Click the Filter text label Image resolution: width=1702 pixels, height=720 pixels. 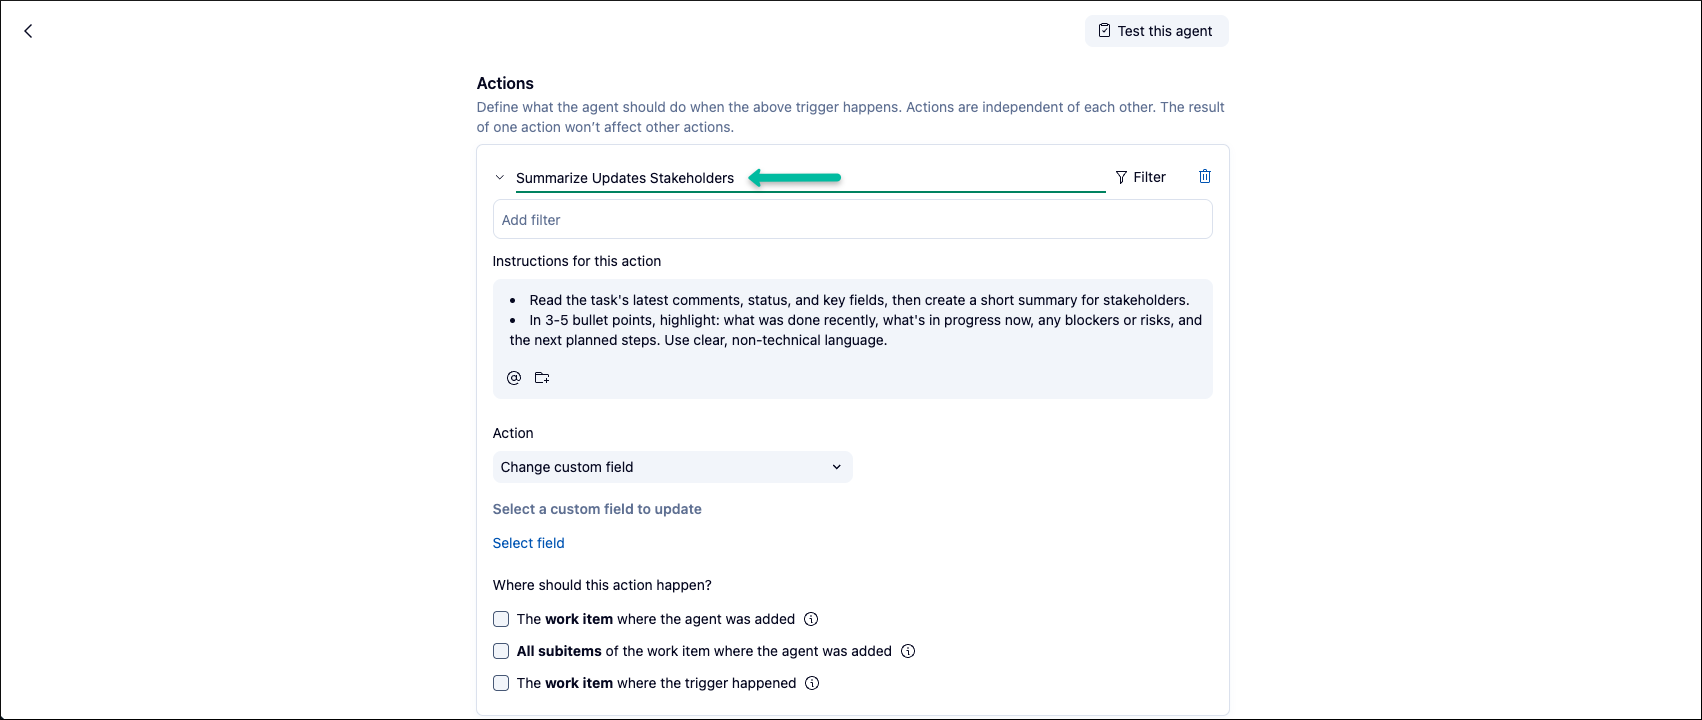point(1149,177)
